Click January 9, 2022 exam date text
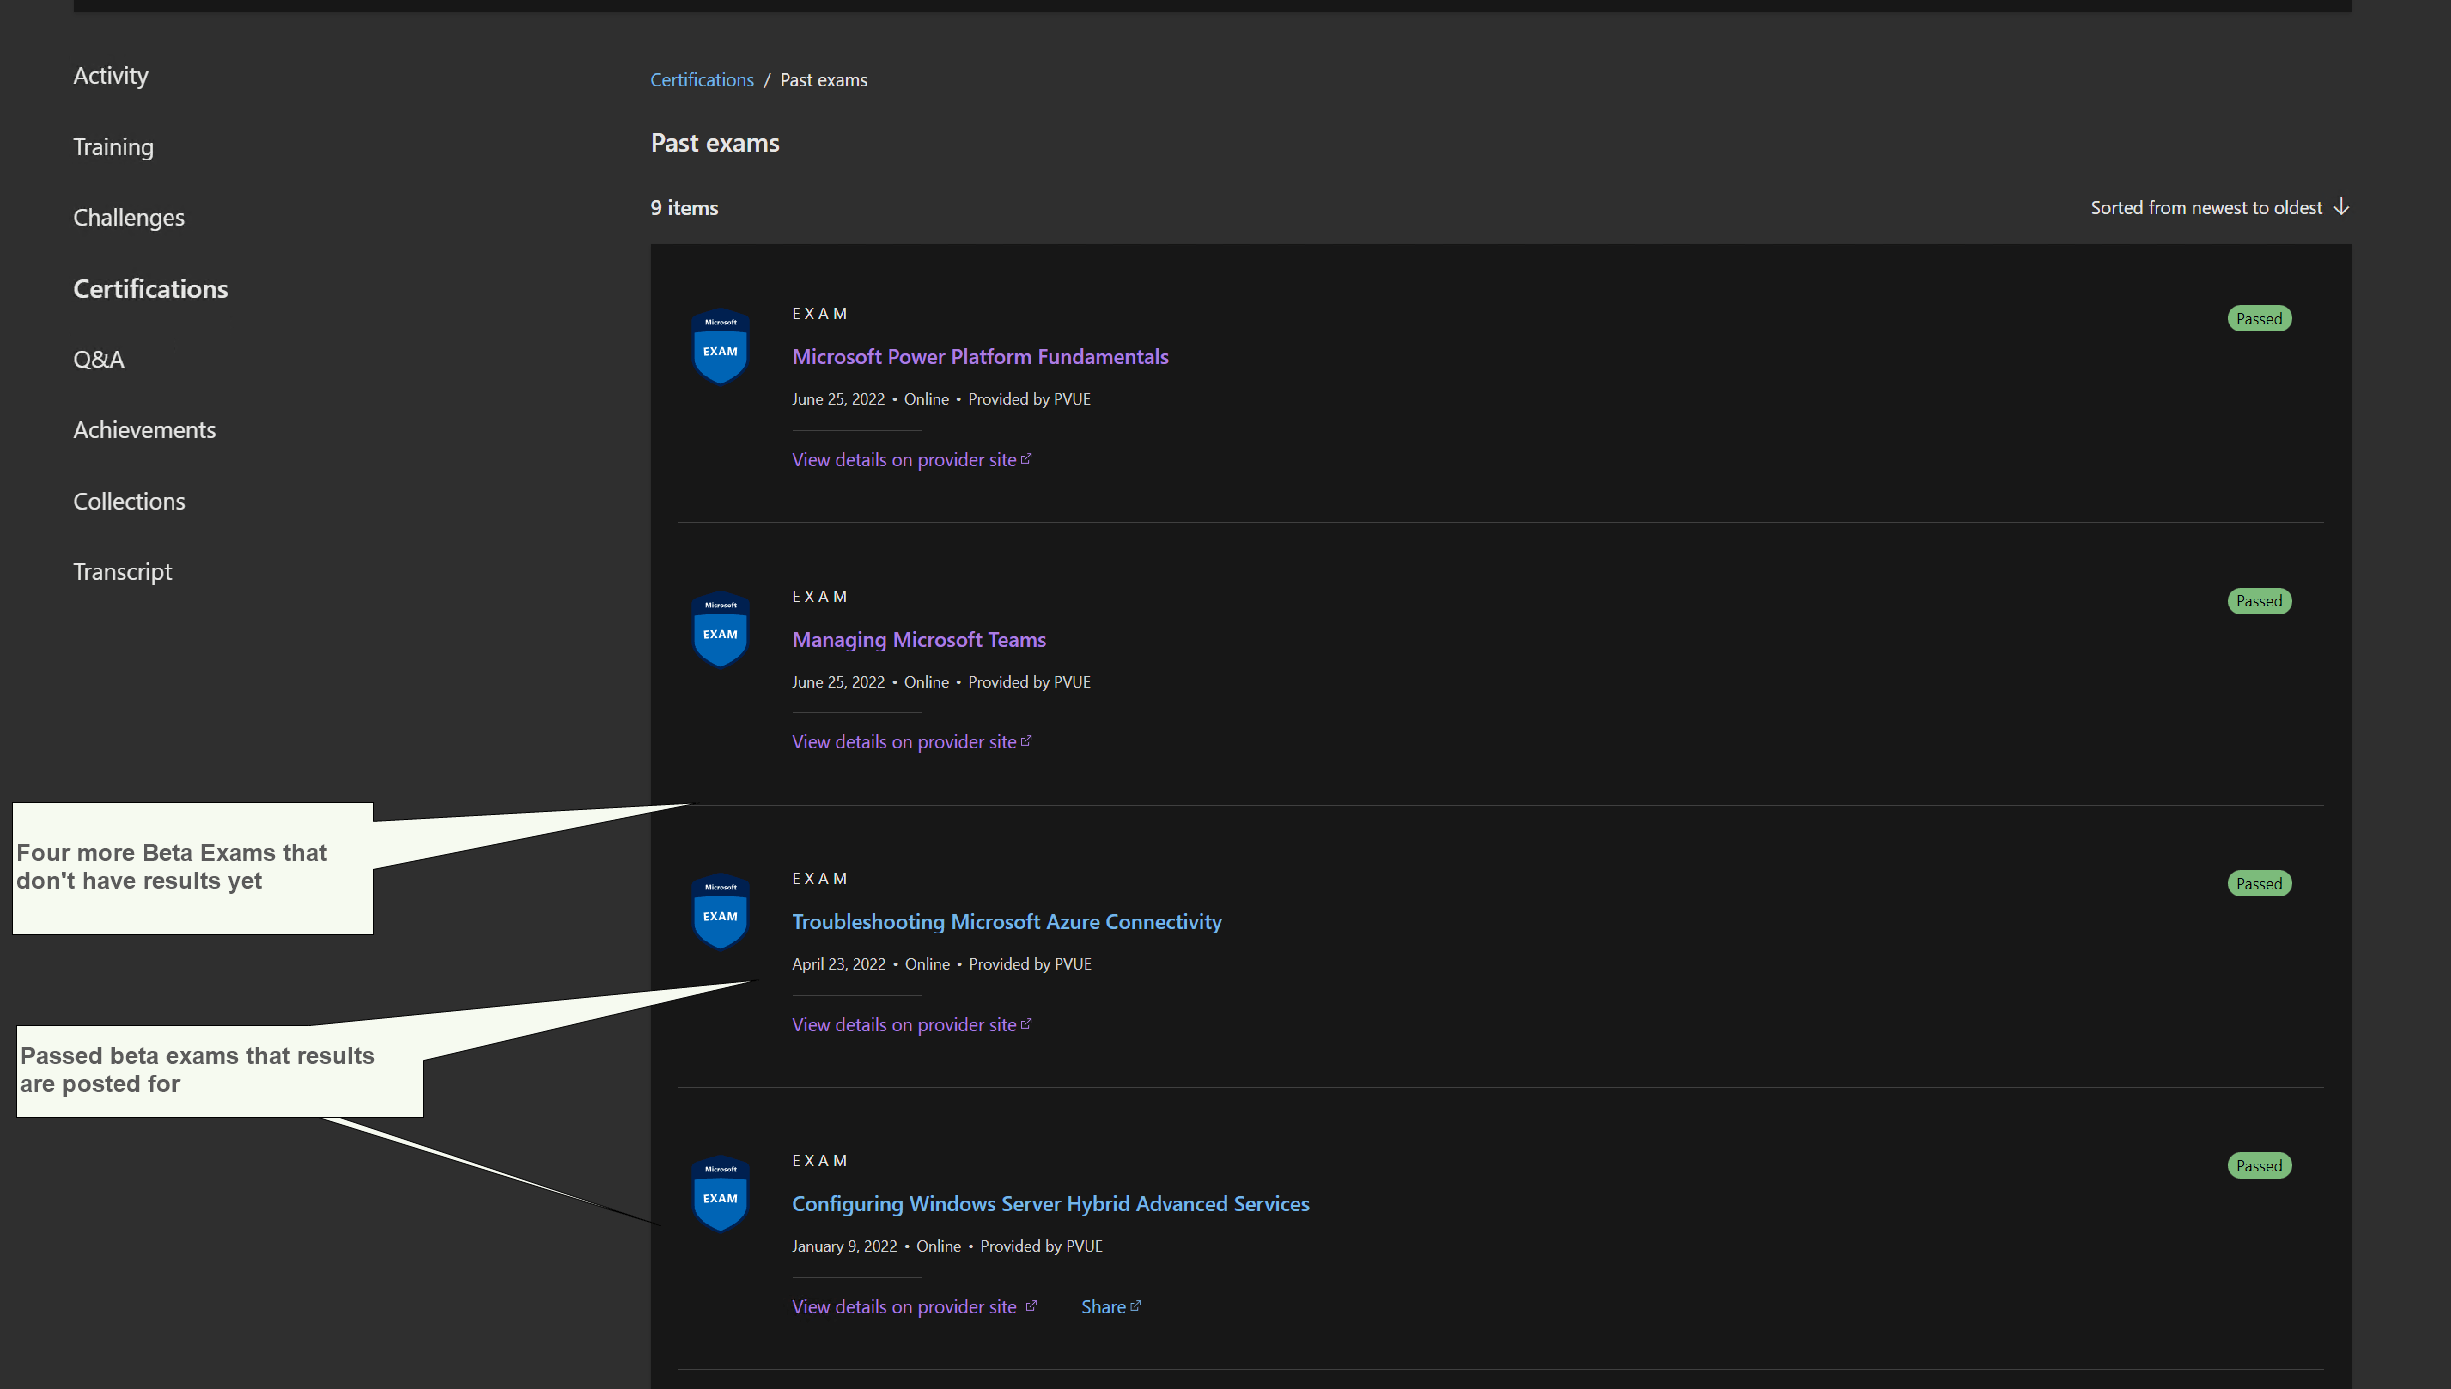The image size is (2451, 1389). (845, 1246)
